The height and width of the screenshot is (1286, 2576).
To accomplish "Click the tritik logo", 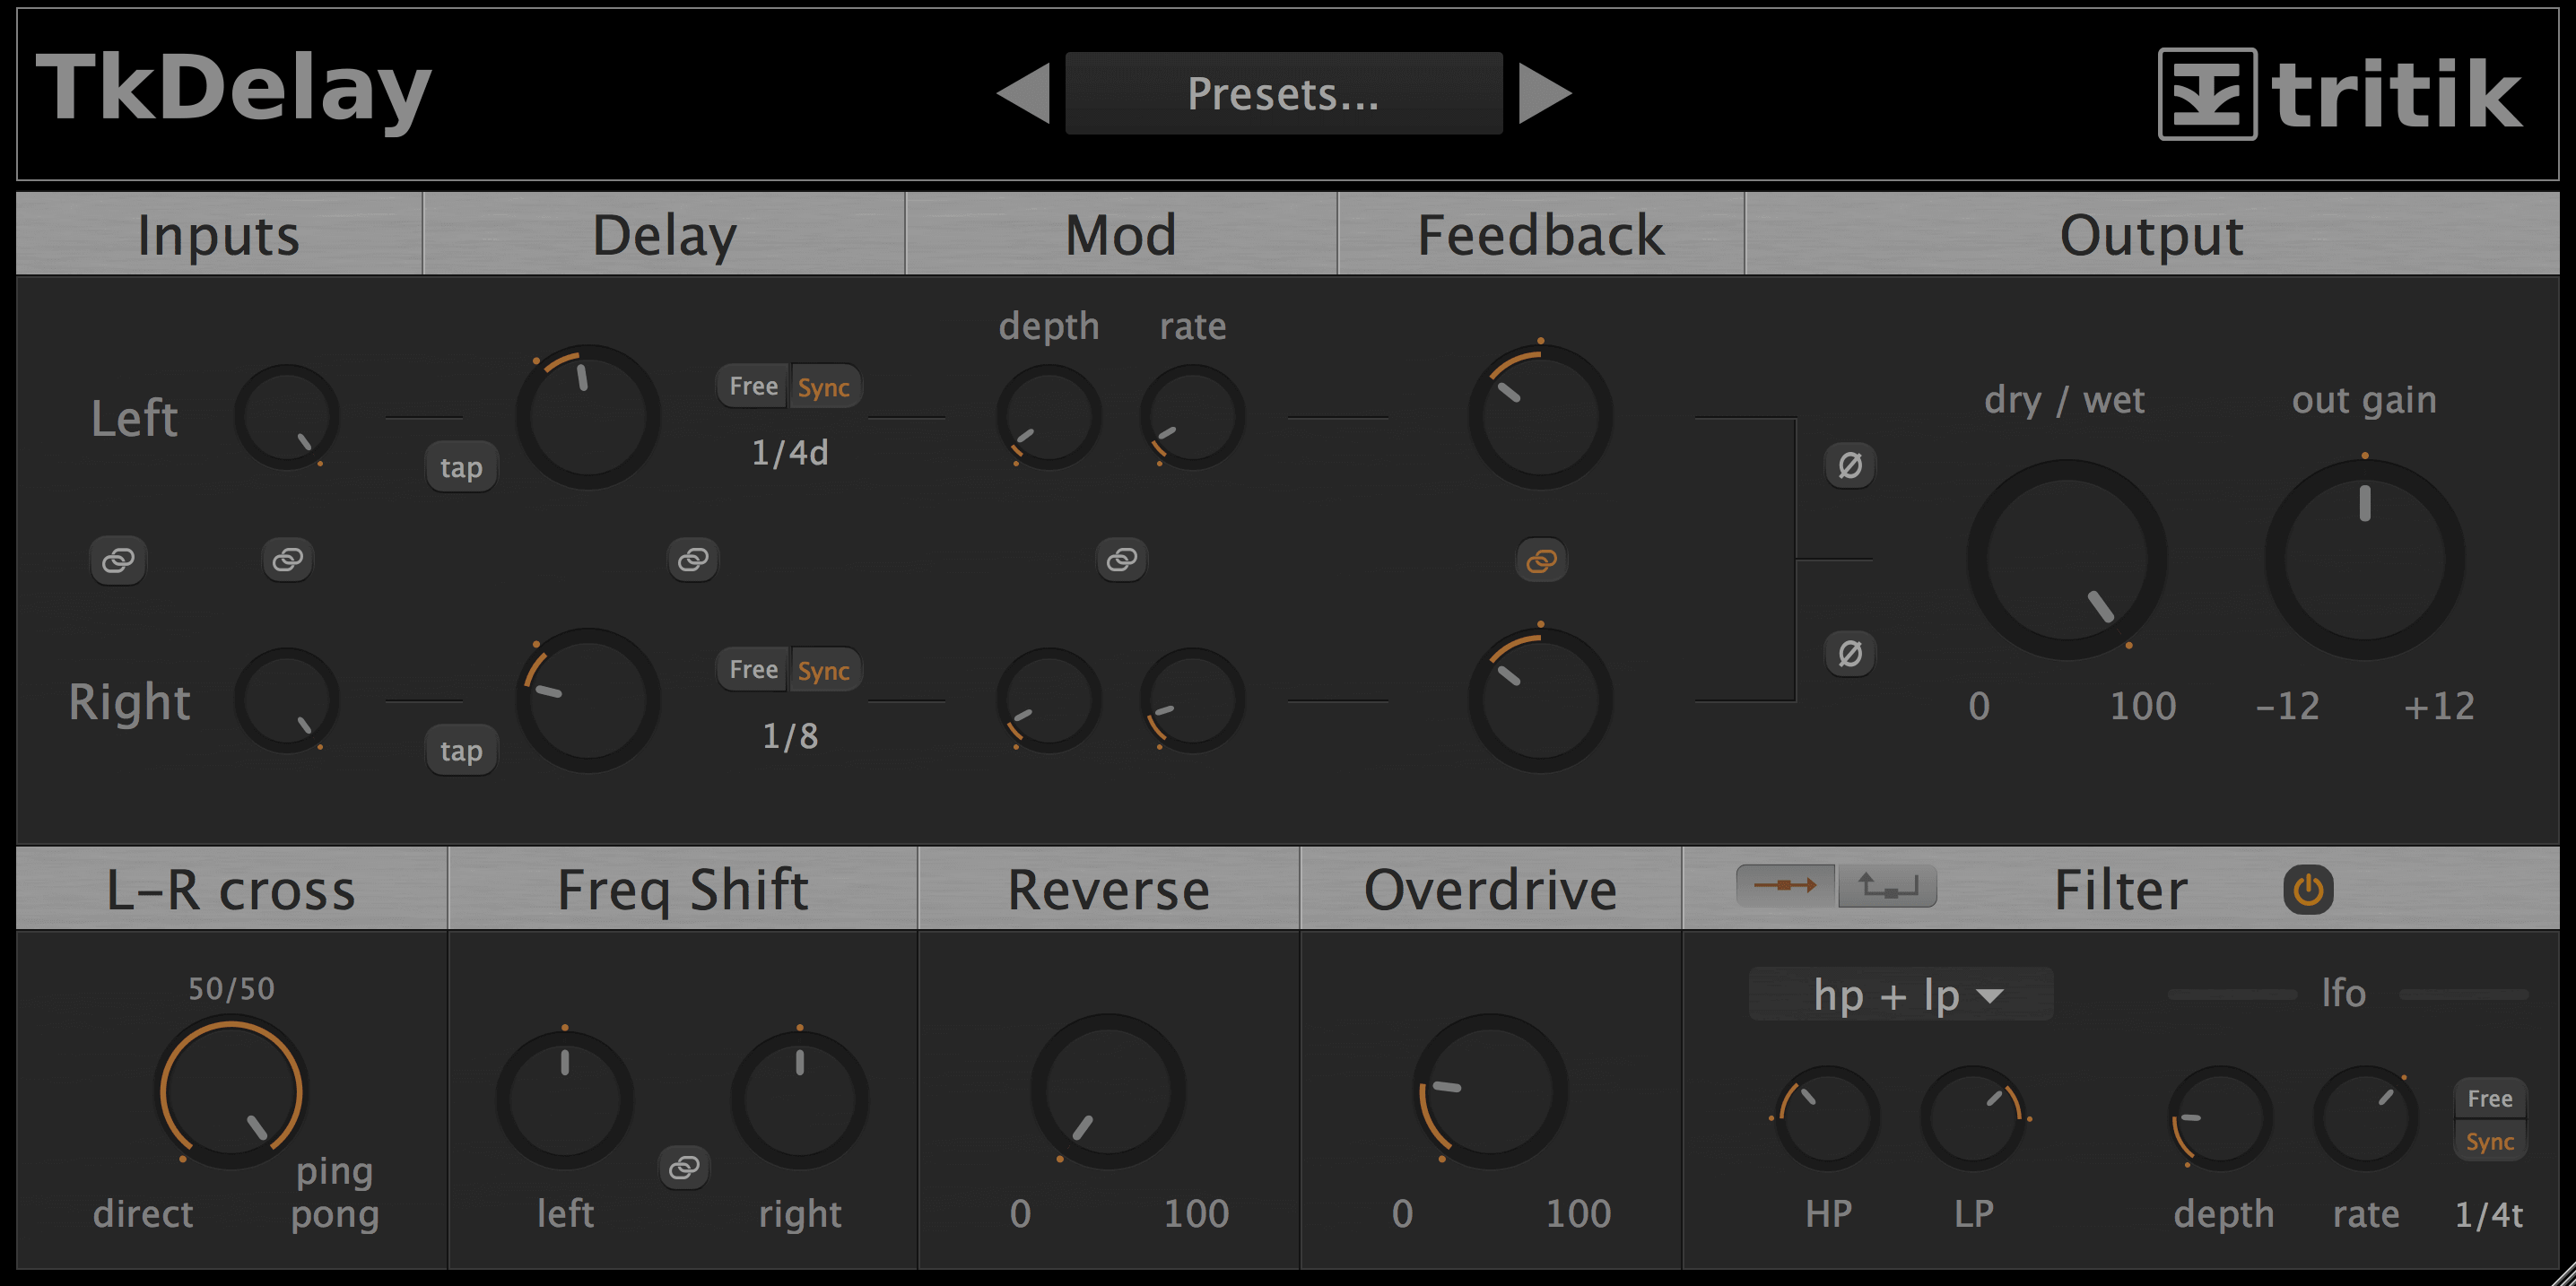I will pos(2340,93).
